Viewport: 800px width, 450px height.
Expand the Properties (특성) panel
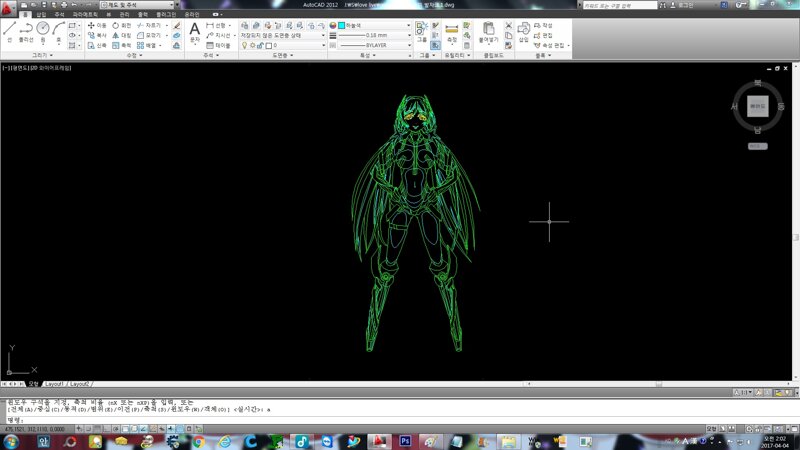coord(367,55)
